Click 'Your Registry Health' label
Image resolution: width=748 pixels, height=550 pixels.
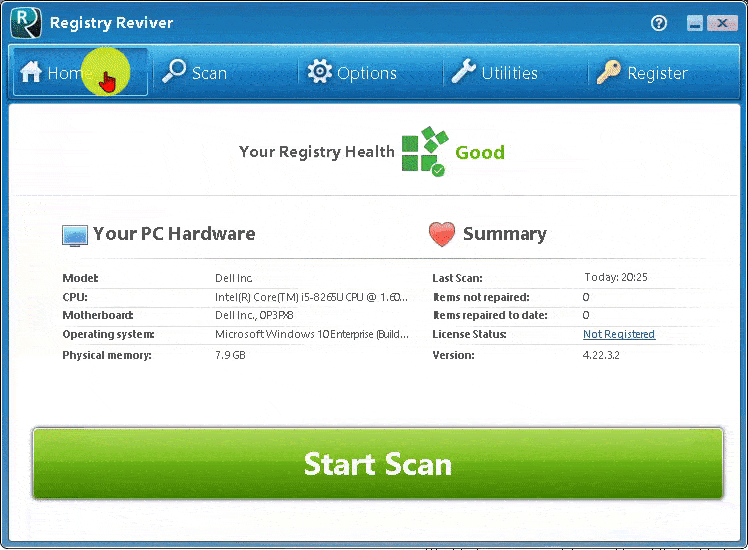(x=317, y=152)
